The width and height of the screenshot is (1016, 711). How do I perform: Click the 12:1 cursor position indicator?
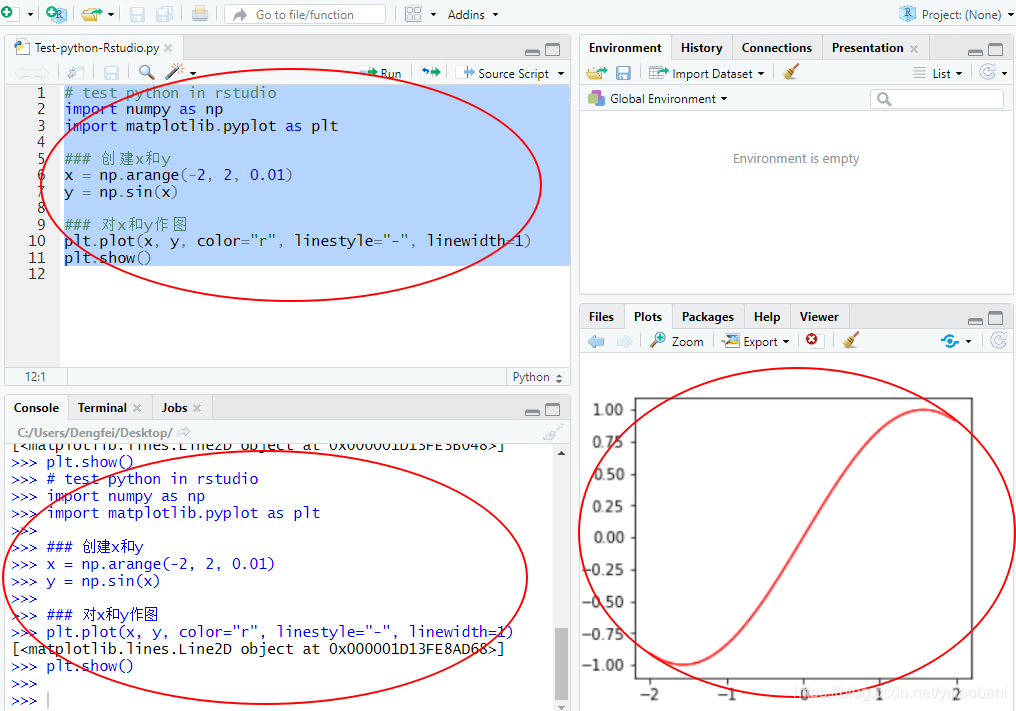pos(35,377)
